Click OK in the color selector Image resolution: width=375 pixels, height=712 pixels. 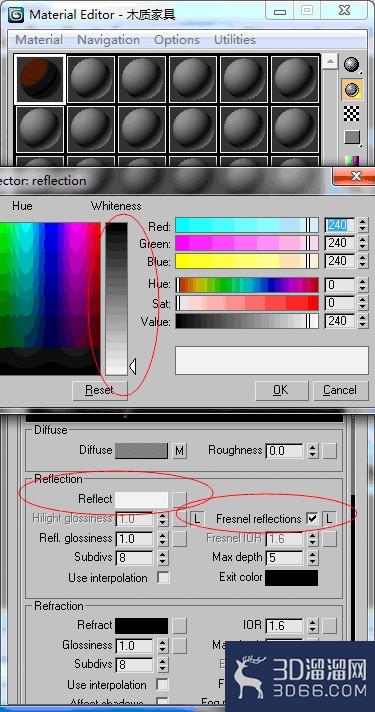point(281,390)
